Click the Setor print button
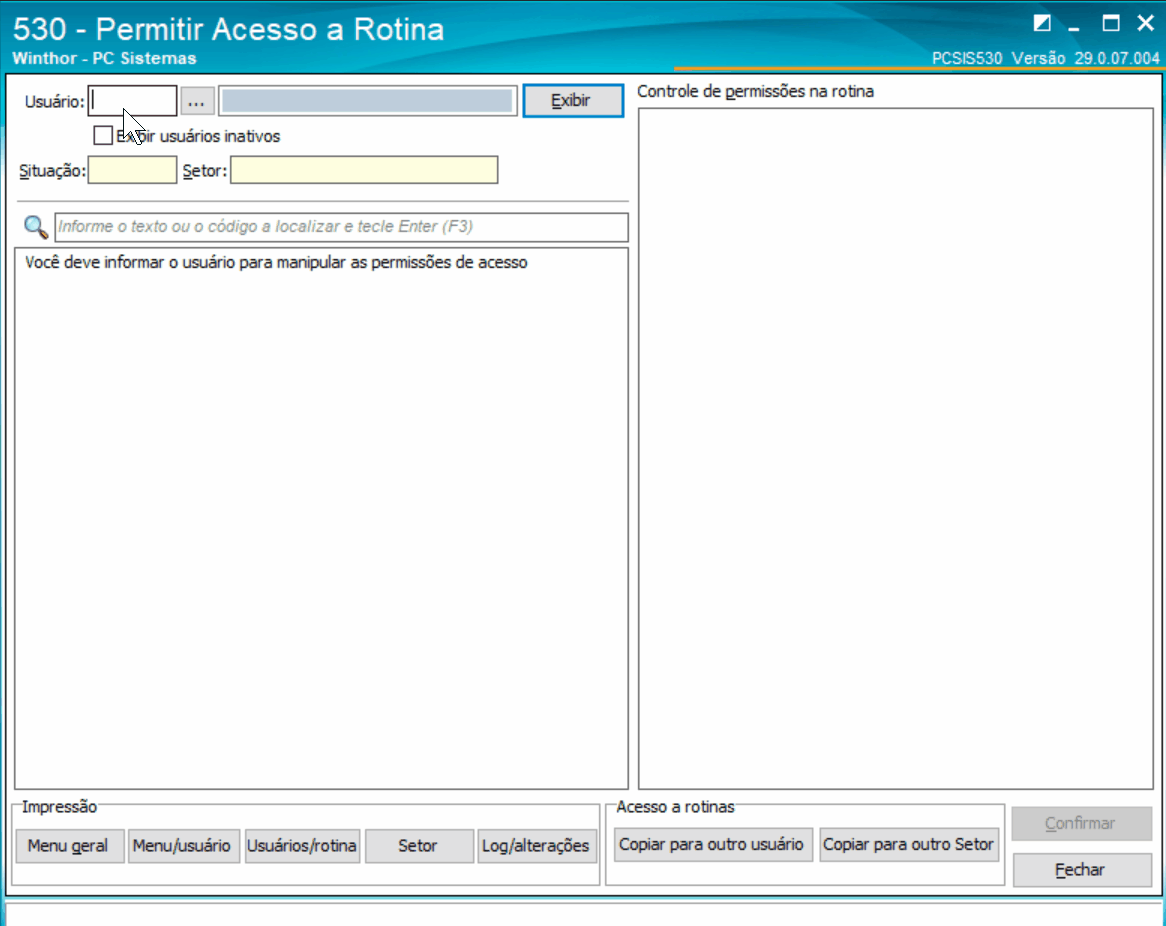This screenshot has height=926, width=1166. point(419,846)
